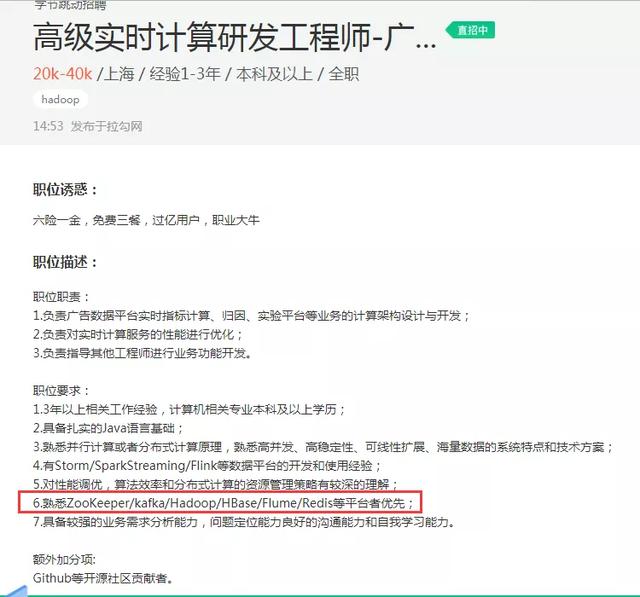Click the 上海 location text

click(x=119, y=74)
